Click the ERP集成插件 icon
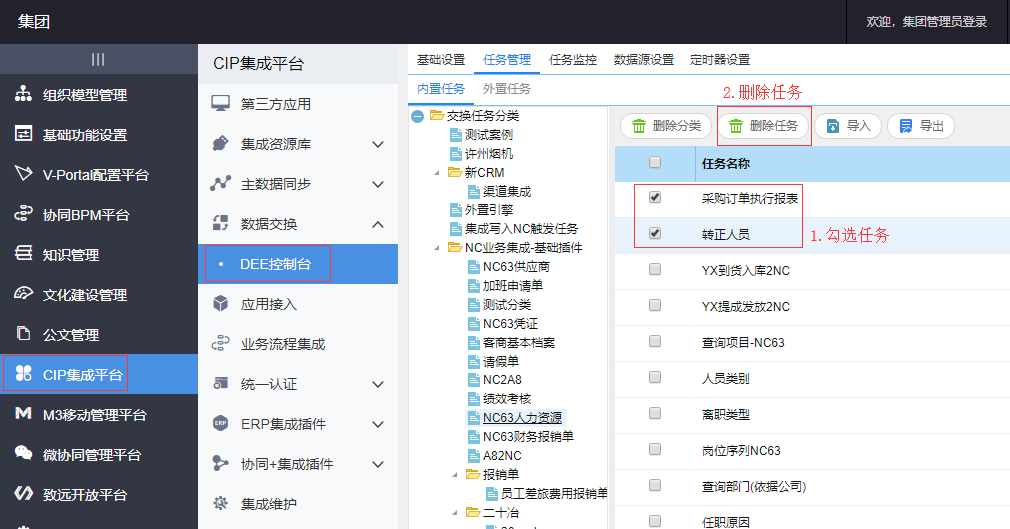The height and width of the screenshot is (529, 1010). click(220, 423)
